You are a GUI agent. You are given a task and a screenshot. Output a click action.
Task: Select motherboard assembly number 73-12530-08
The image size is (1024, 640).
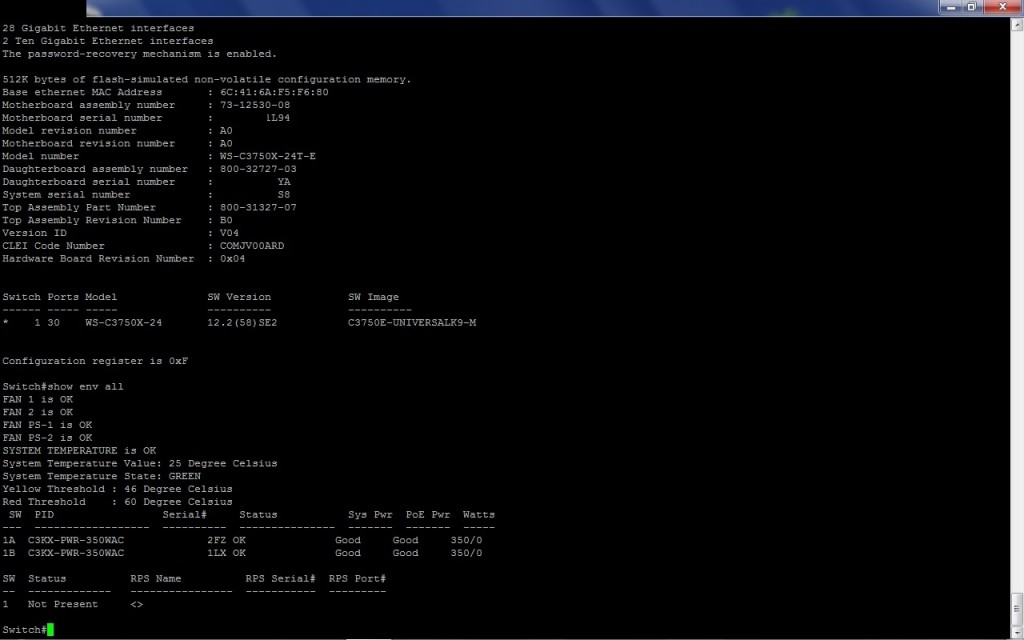tap(255, 105)
